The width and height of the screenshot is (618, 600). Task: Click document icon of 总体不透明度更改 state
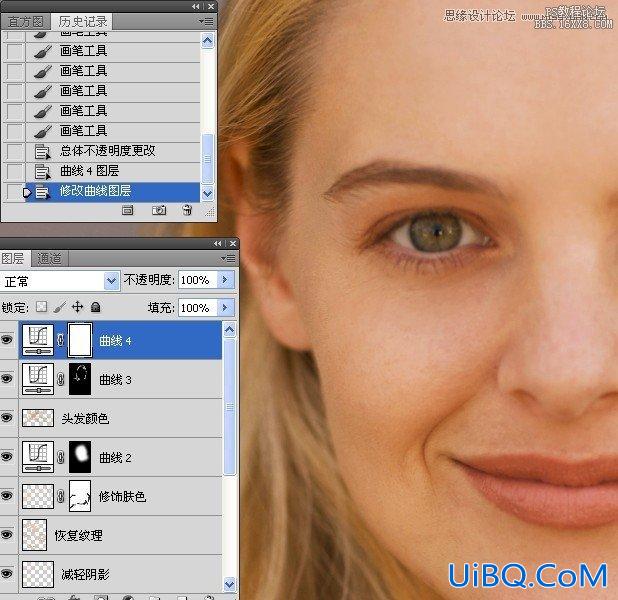(x=43, y=151)
